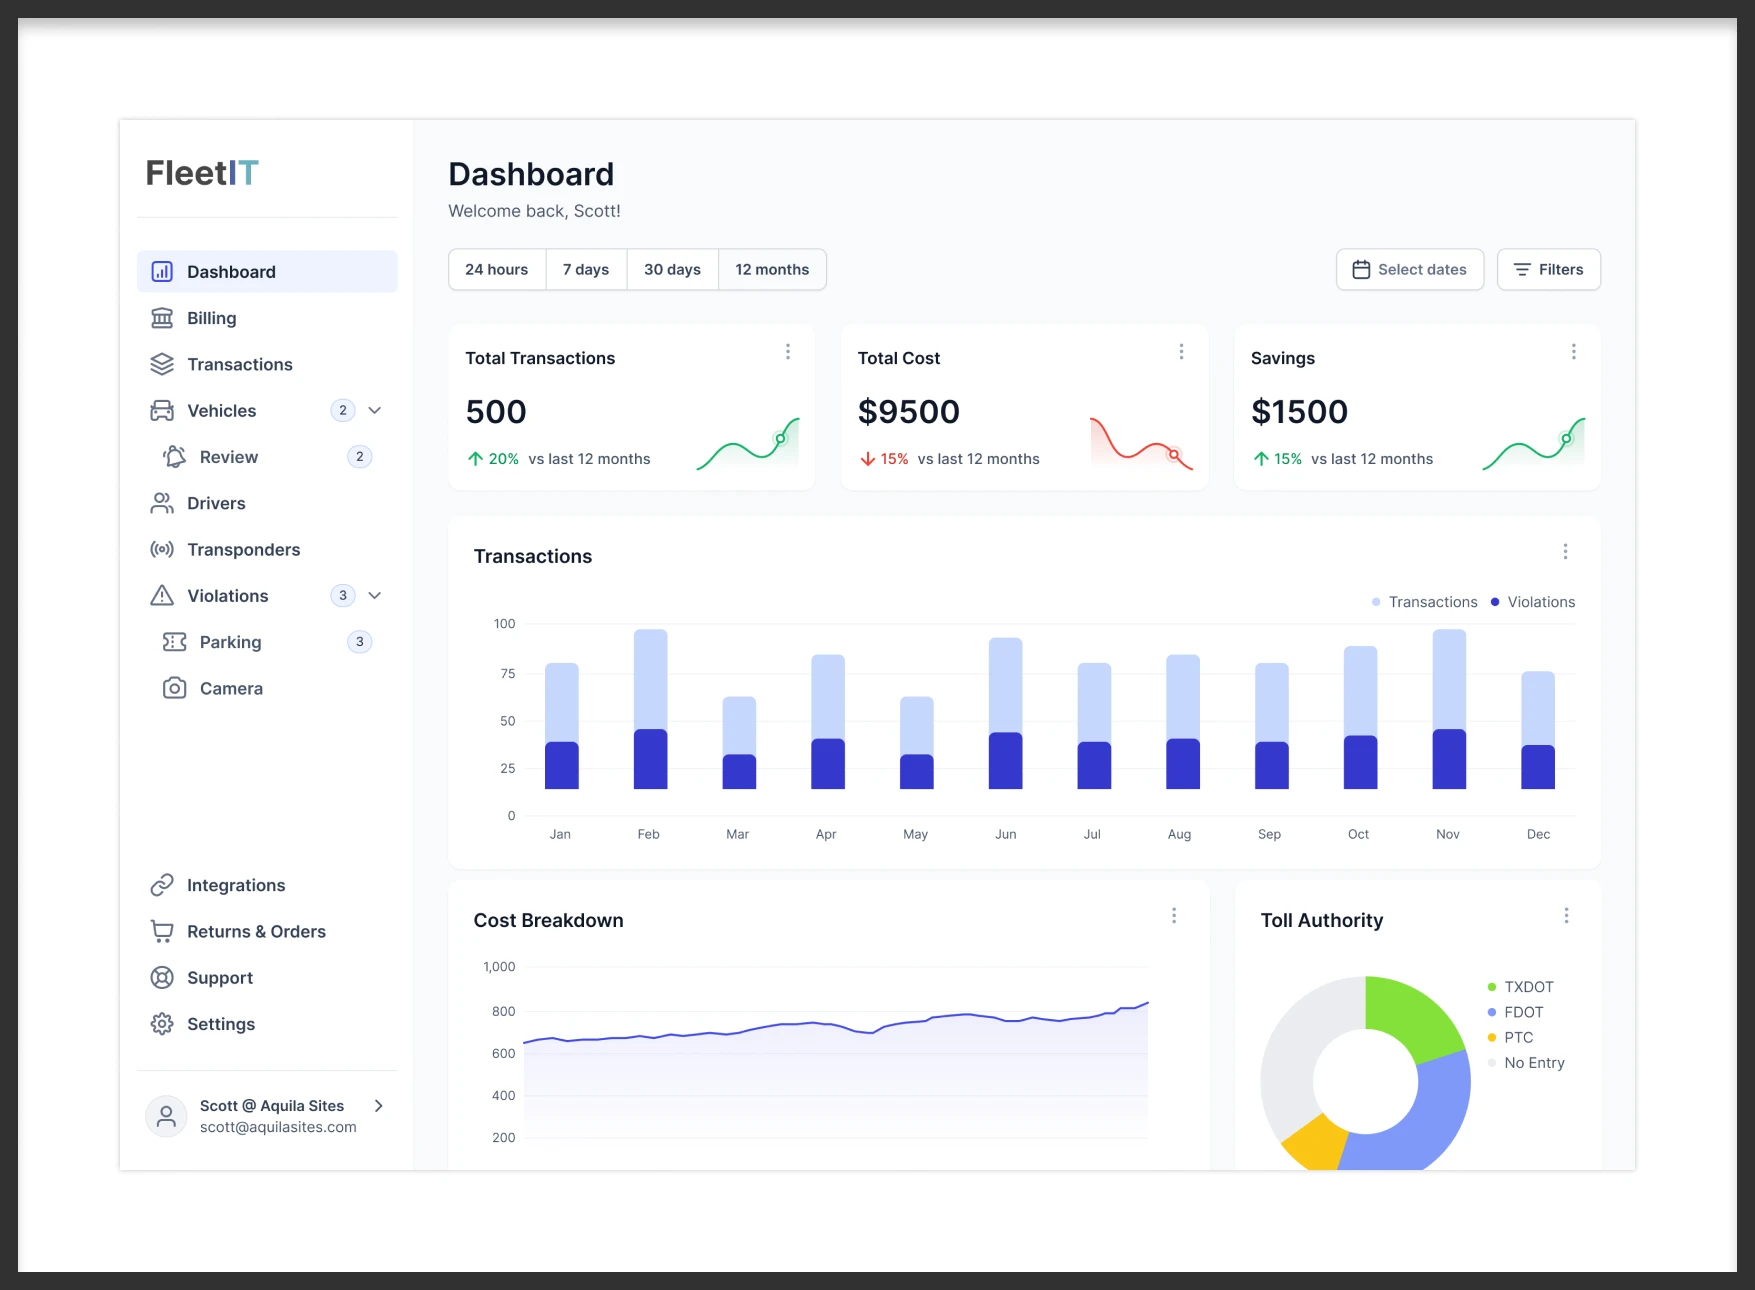Expand the Scott @ Aquila Sites account chevron

coord(378,1106)
